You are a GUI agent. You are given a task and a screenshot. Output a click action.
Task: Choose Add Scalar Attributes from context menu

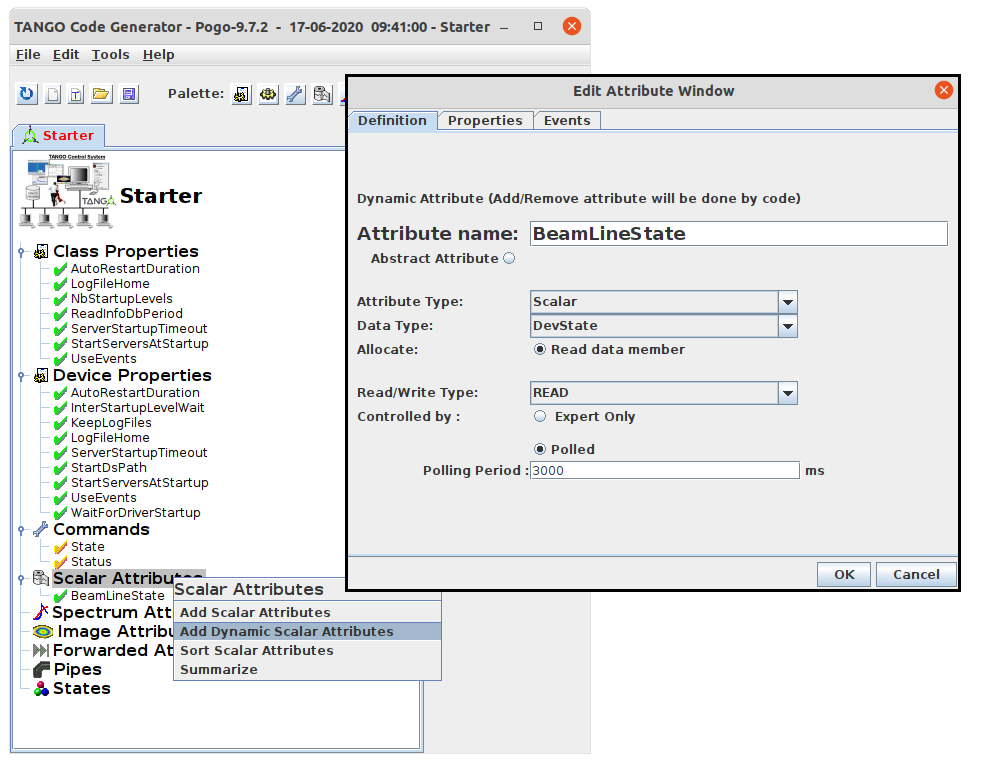[x=307, y=612]
